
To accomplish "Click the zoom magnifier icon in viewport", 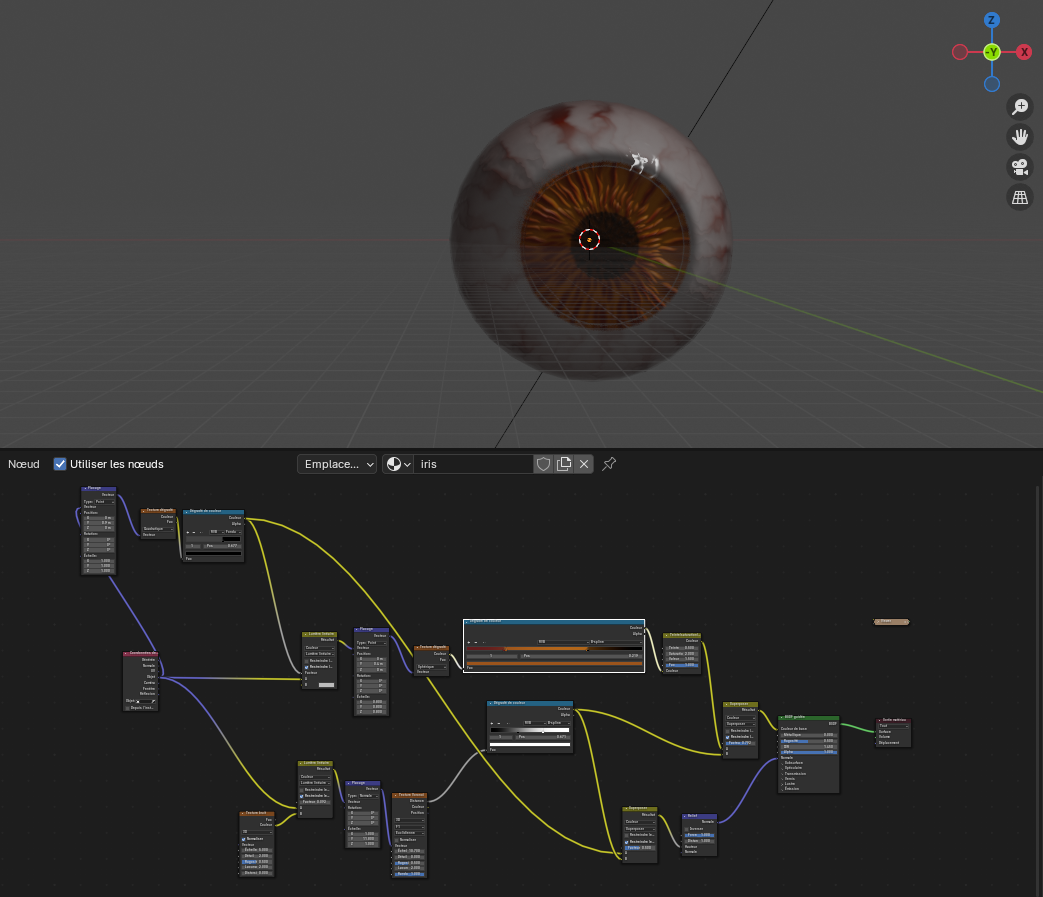I will point(1020,107).
